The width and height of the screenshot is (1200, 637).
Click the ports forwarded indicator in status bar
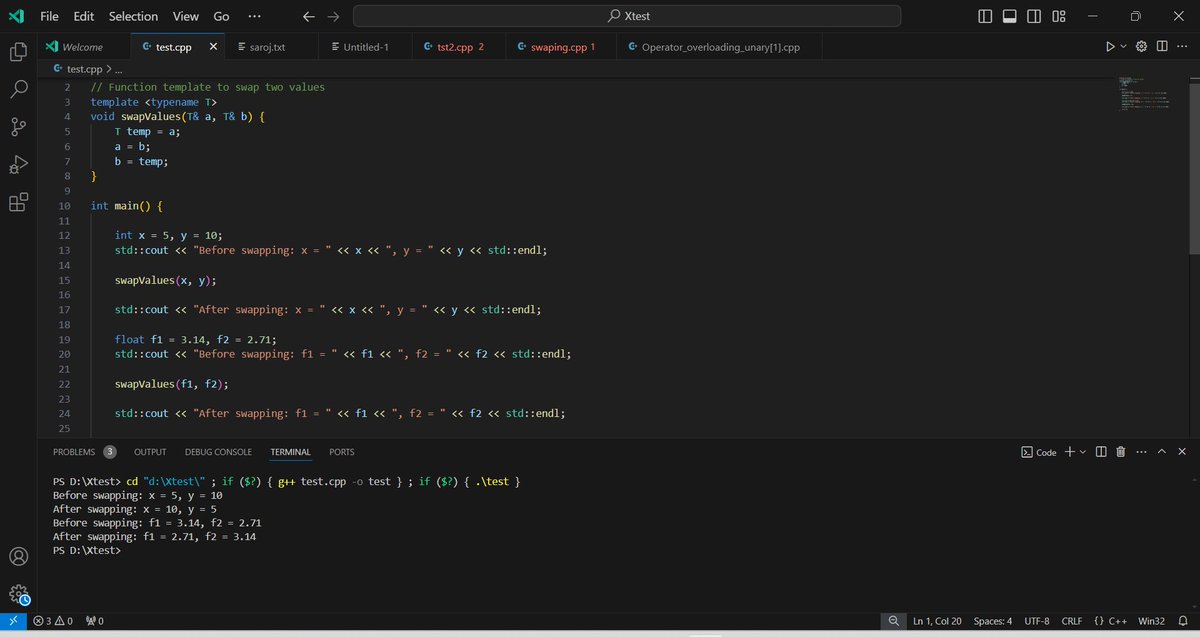(x=95, y=621)
